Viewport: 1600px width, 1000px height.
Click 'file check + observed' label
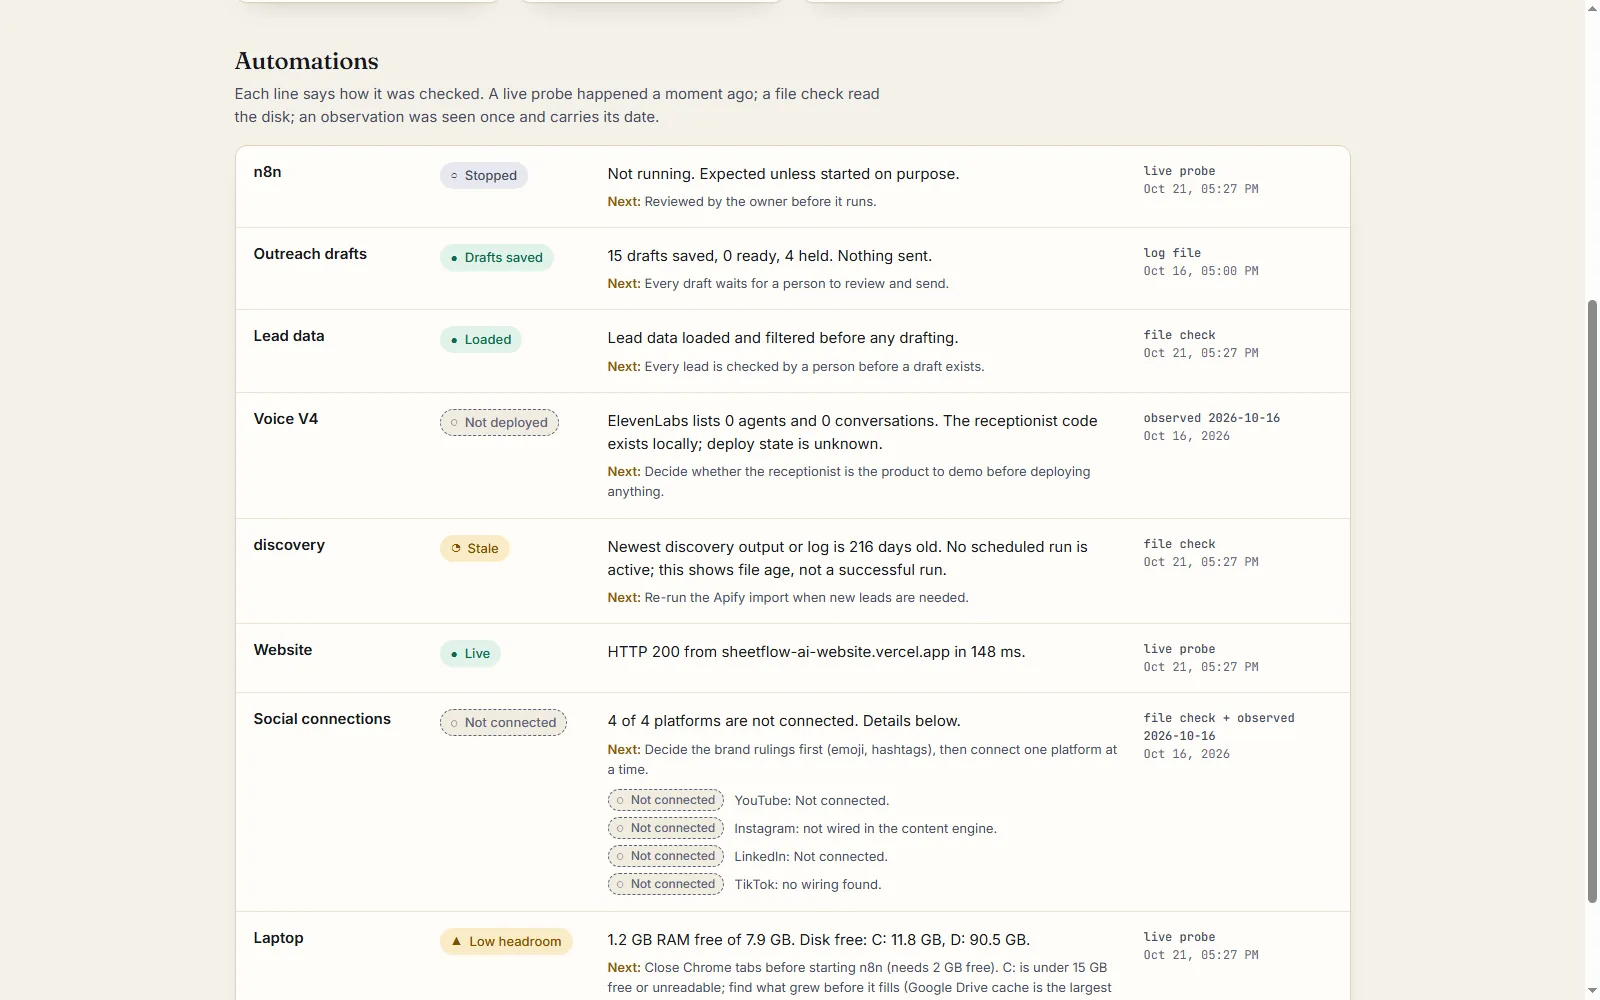pyautogui.click(x=1219, y=718)
